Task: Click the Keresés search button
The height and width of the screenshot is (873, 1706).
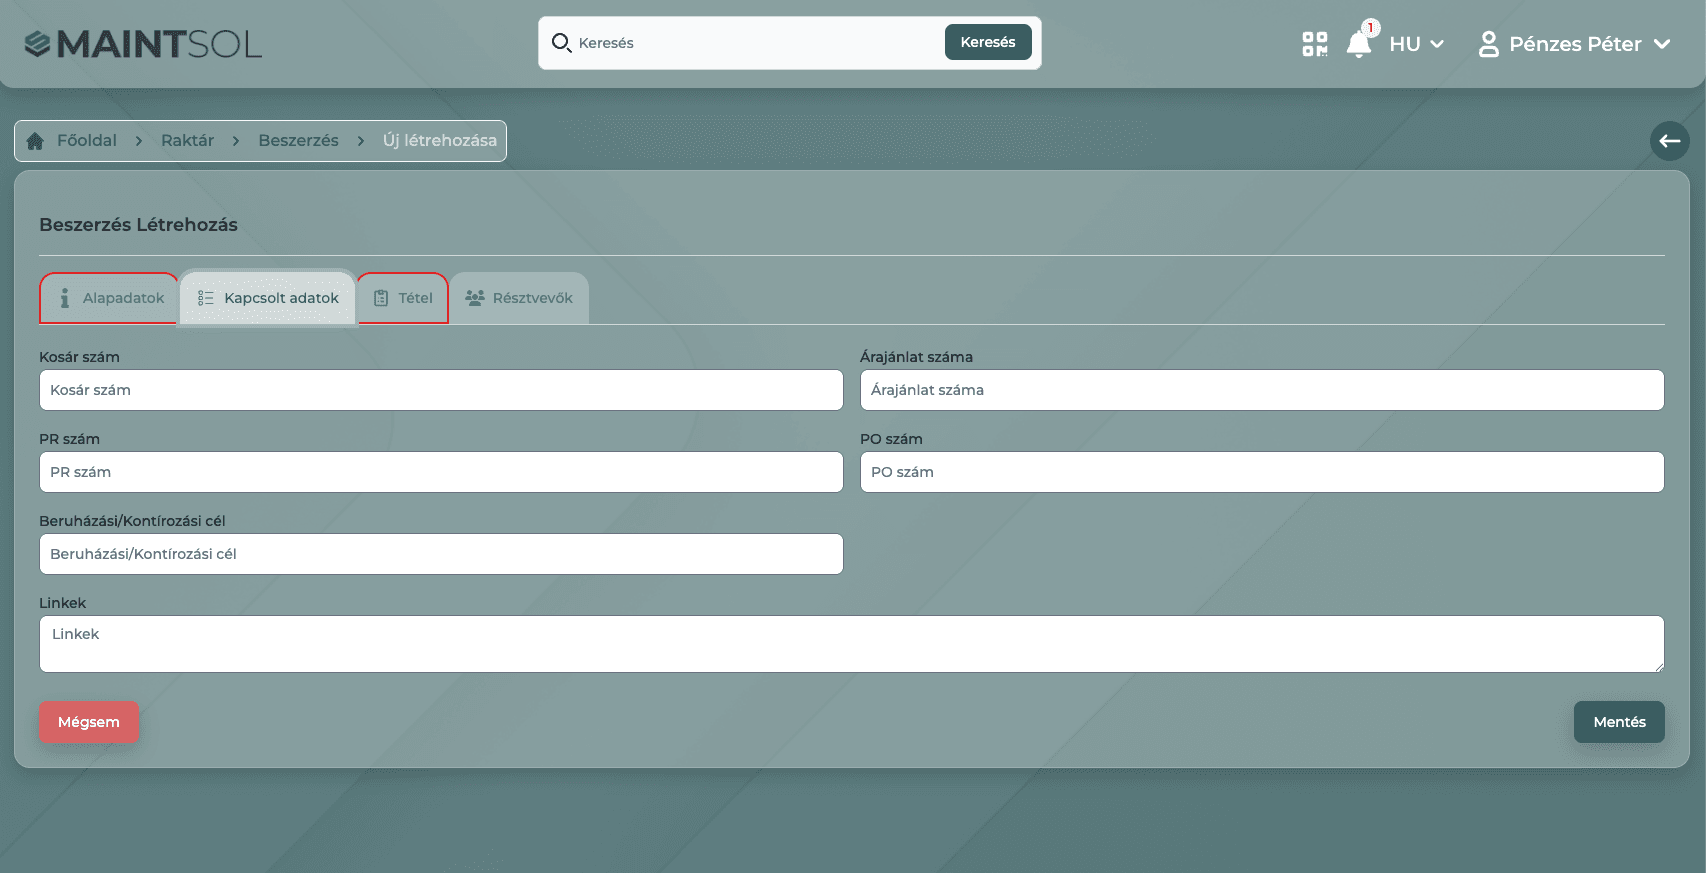Action: pos(987,42)
